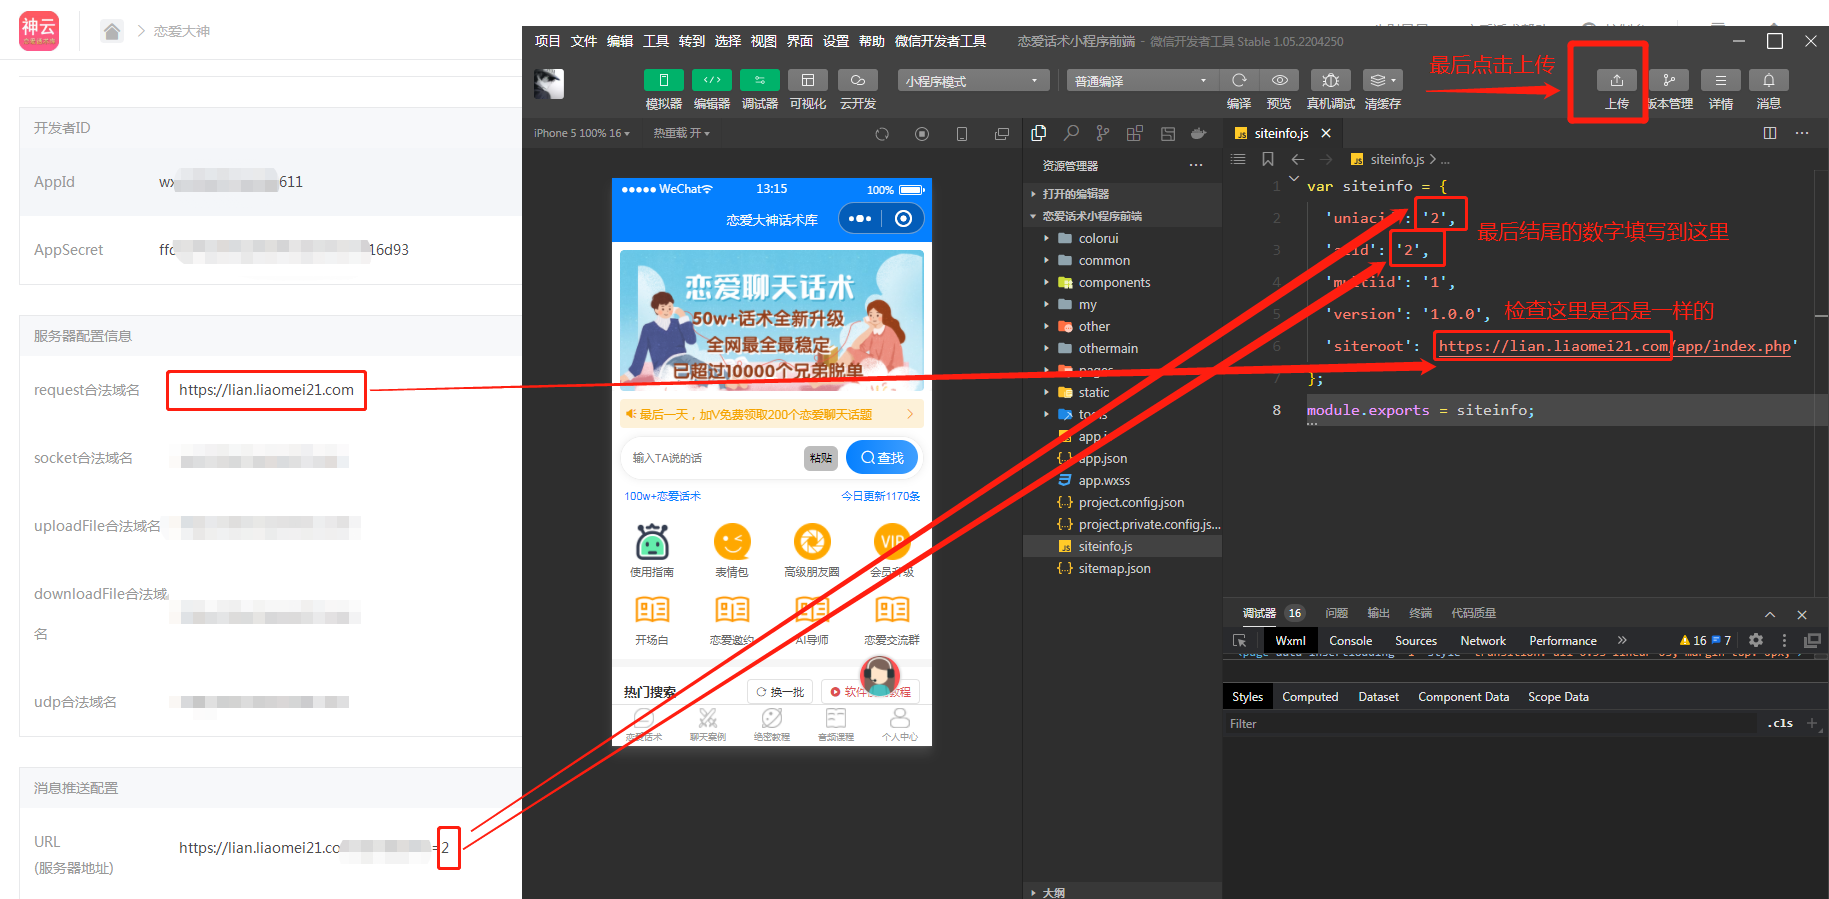Click the Styles Filter field
Image resolution: width=1829 pixels, height=899 pixels.
[1490, 724]
